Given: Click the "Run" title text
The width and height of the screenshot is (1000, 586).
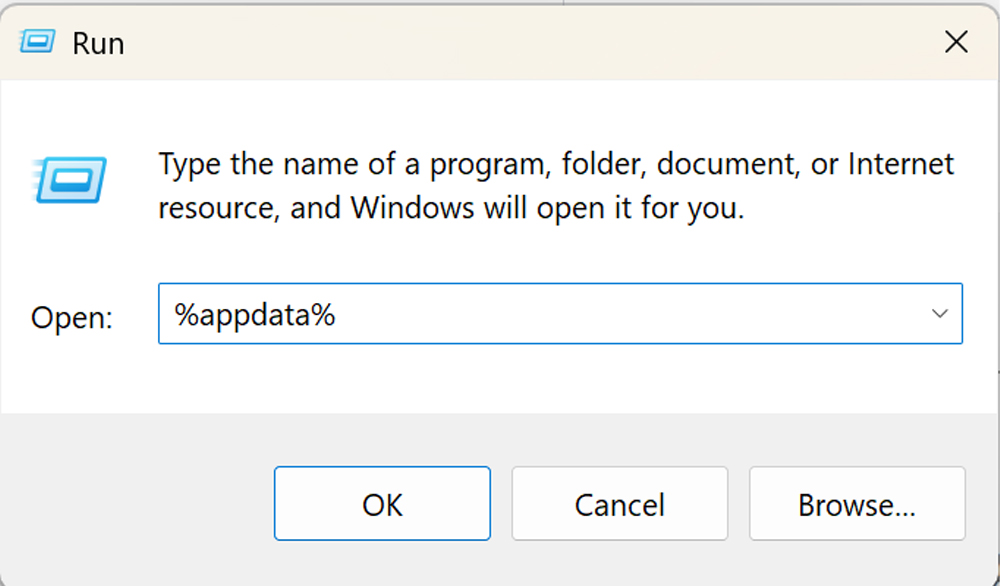Looking at the screenshot, I should (x=98, y=44).
